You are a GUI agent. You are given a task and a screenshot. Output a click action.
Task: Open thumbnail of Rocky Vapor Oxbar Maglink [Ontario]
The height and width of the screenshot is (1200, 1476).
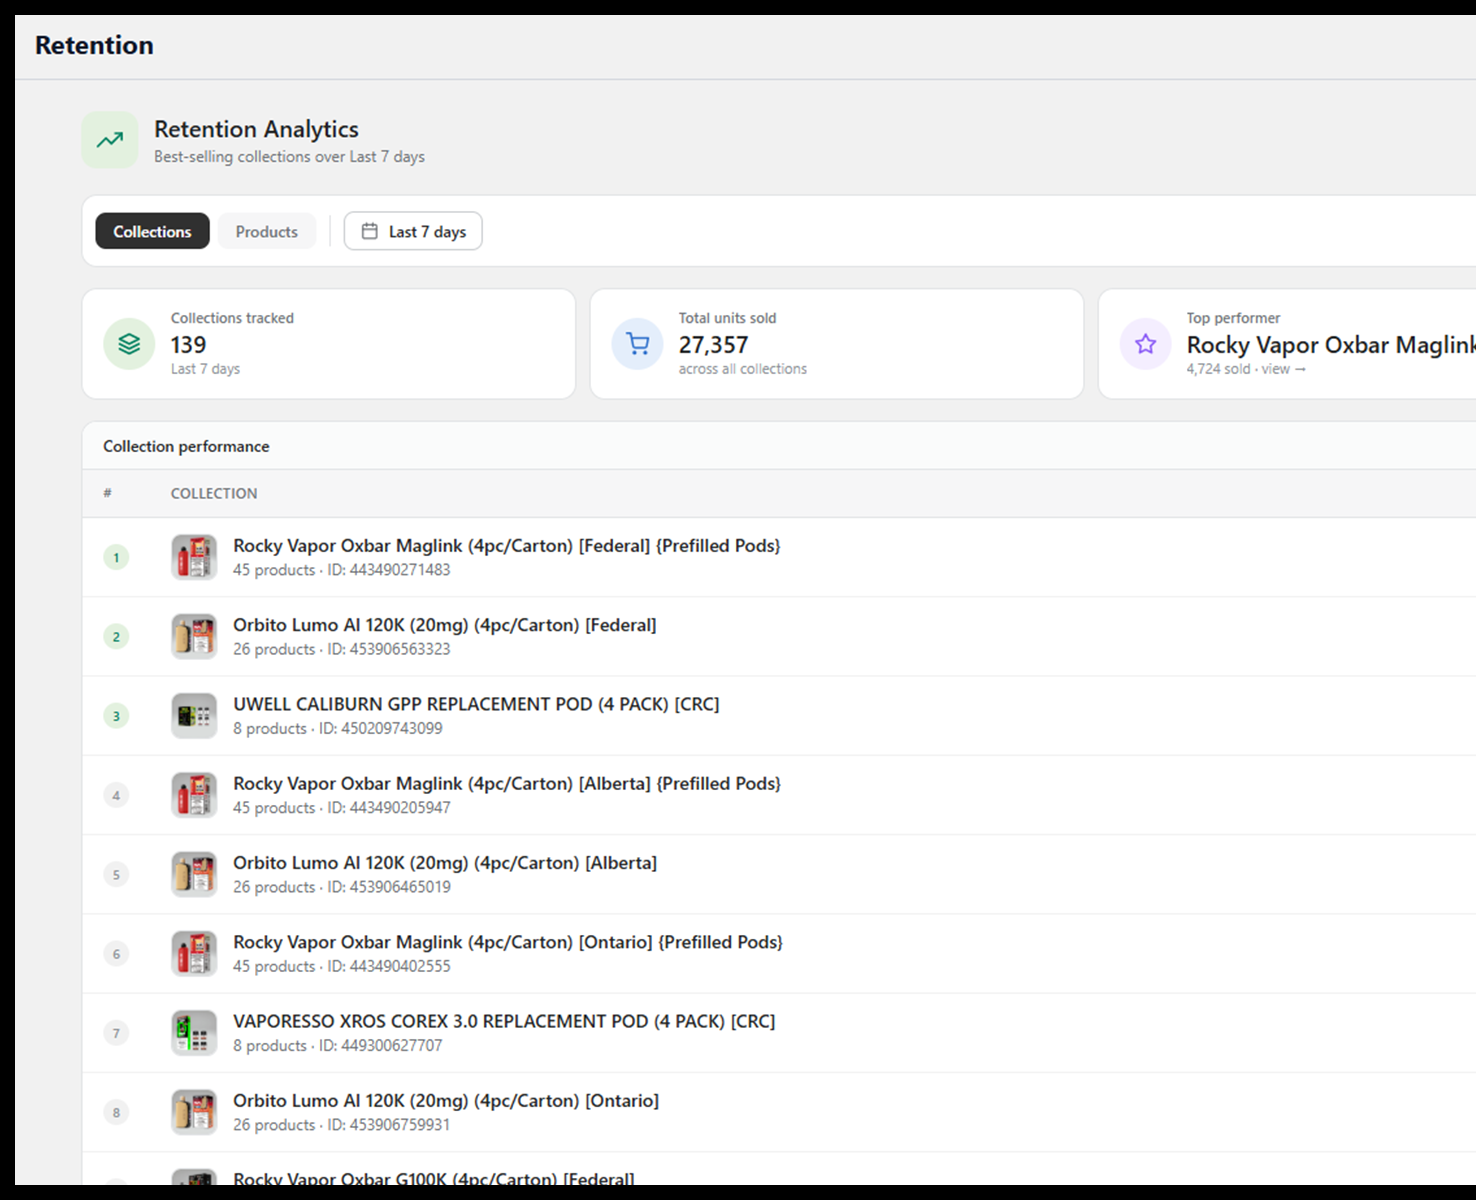point(194,953)
